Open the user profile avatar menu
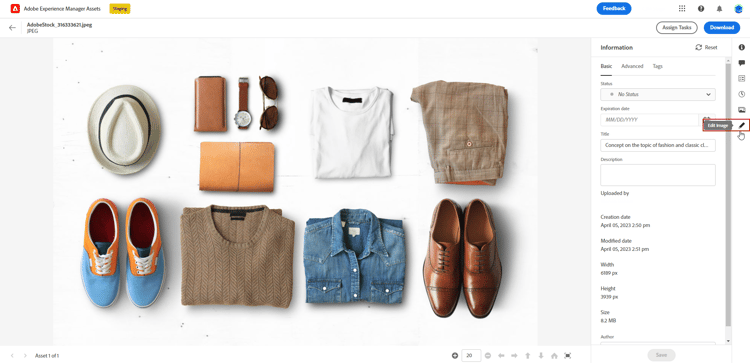This screenshot has width=750, height=363. [738, 9]
